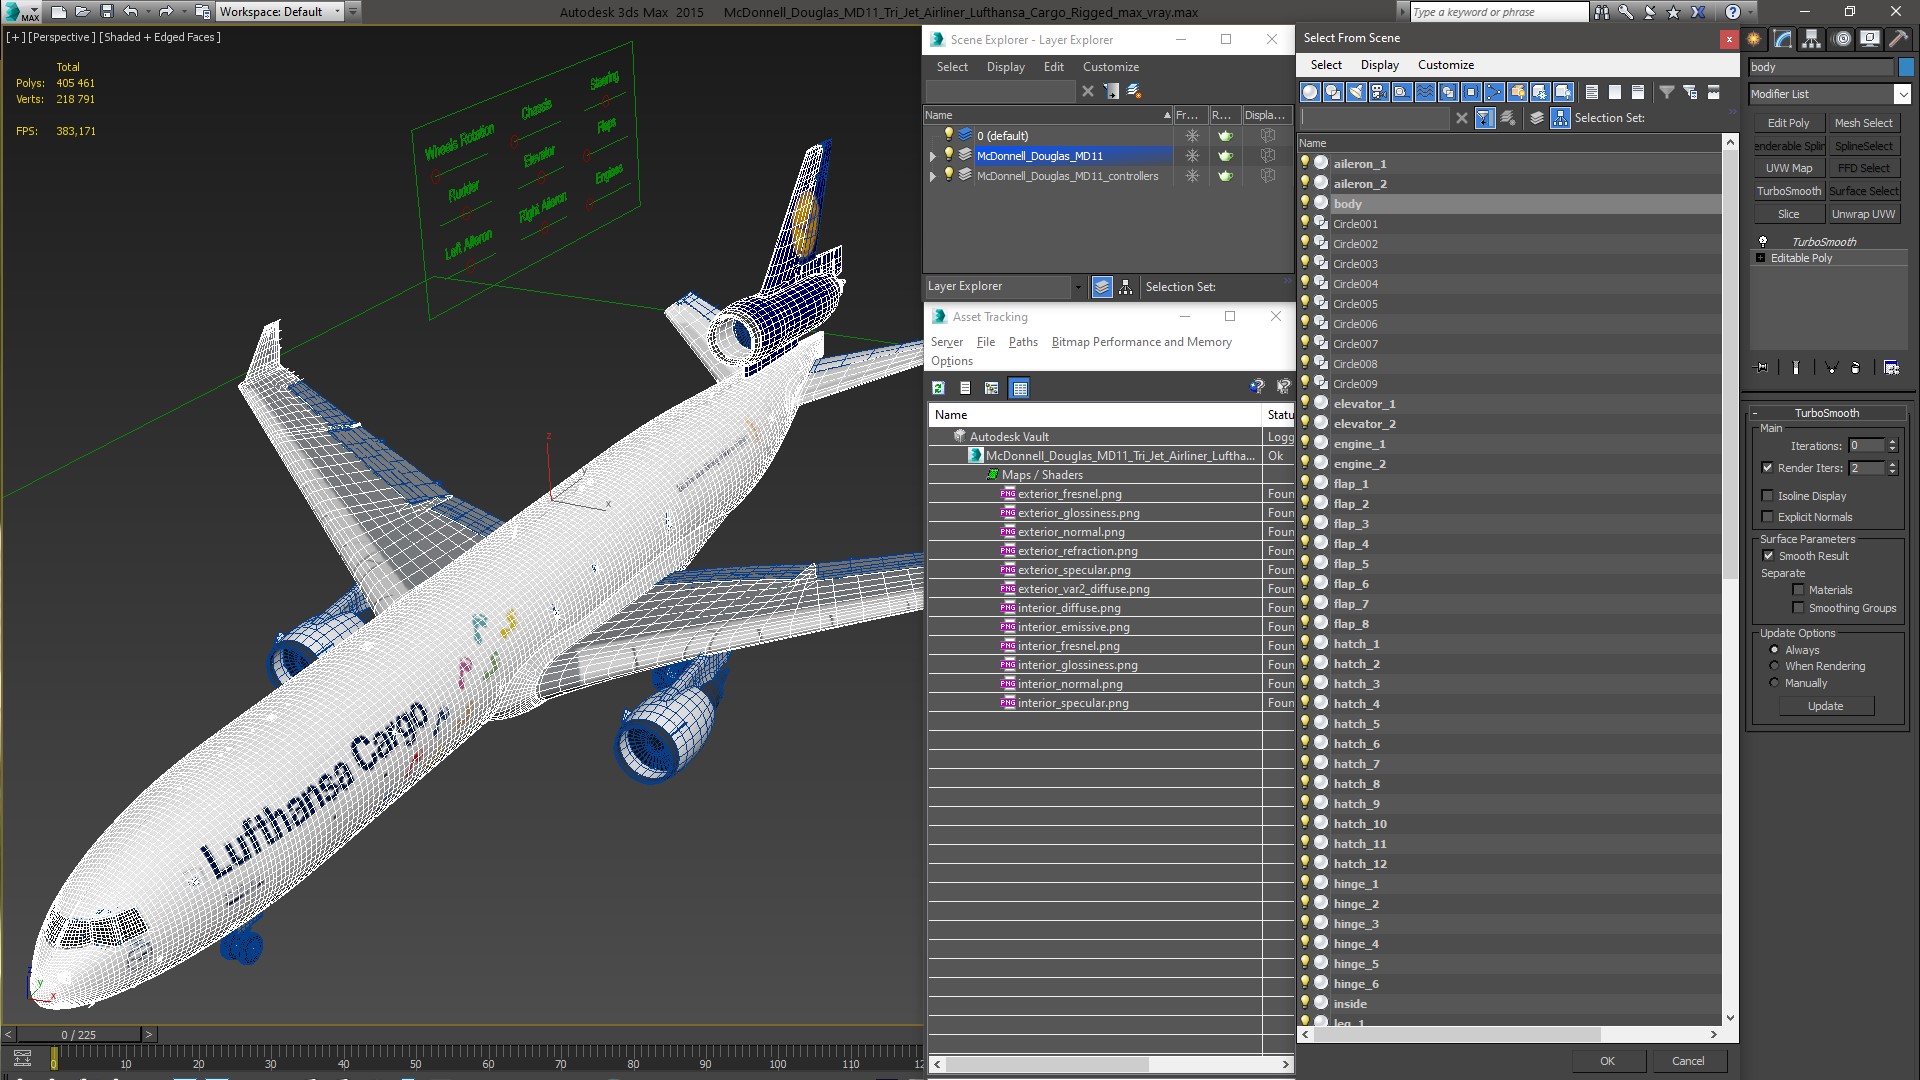1920x1080 pixels.
Task: Expand the McDonnell_Douglas_MD11 layer
Action: 933,156
